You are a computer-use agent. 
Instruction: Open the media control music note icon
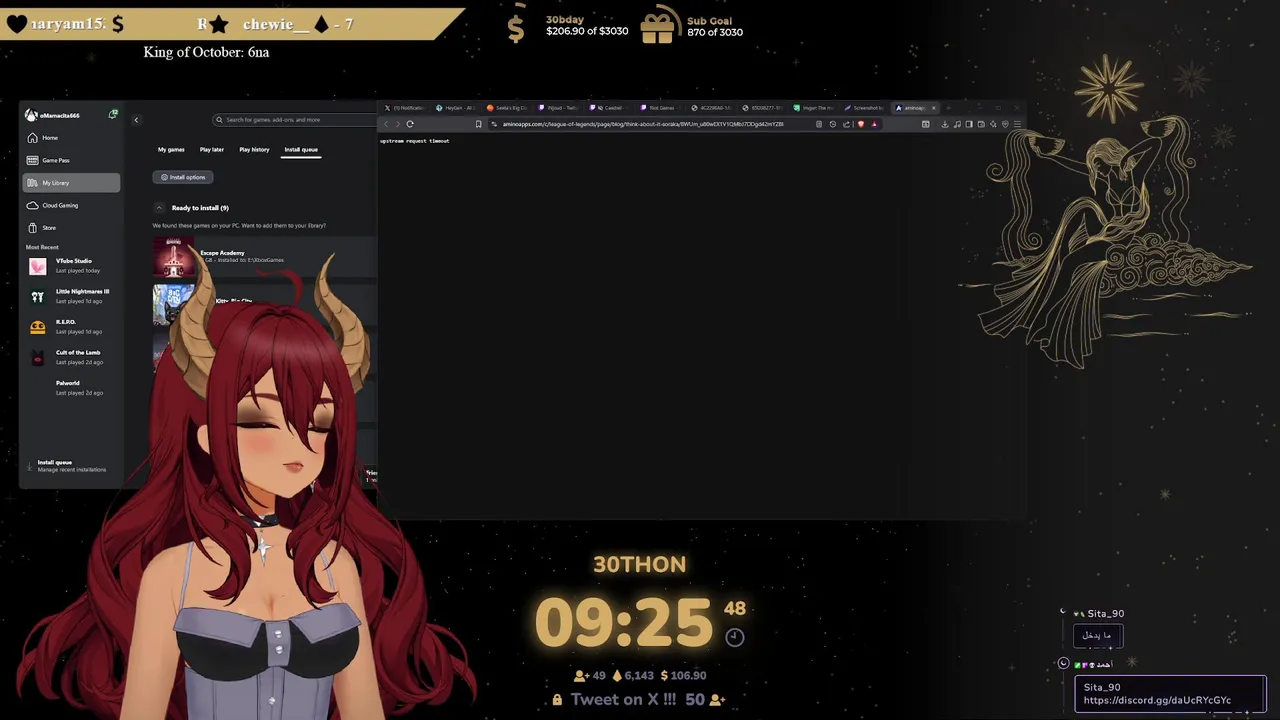pyautogui.click(x=957, y=124)
